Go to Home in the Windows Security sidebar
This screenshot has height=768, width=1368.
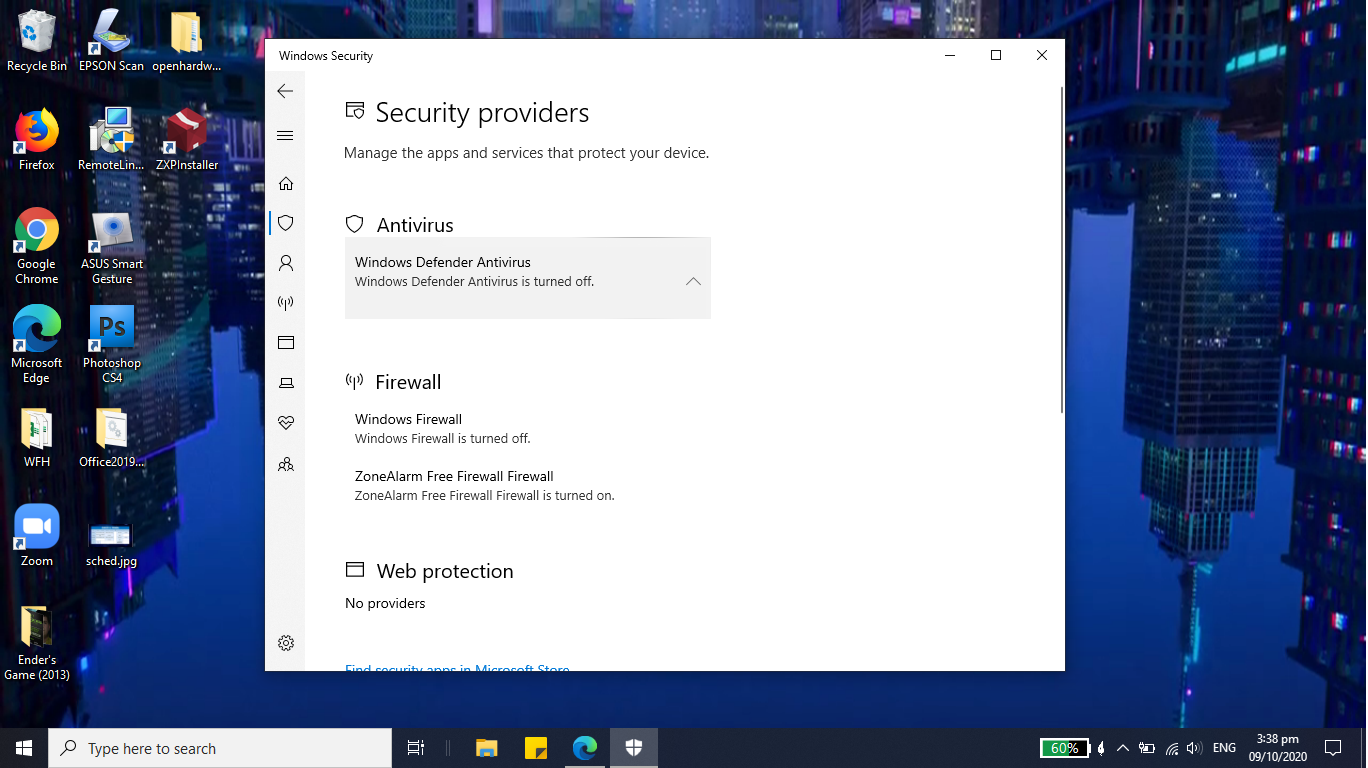pyautogui.click(x=286, y=183)
